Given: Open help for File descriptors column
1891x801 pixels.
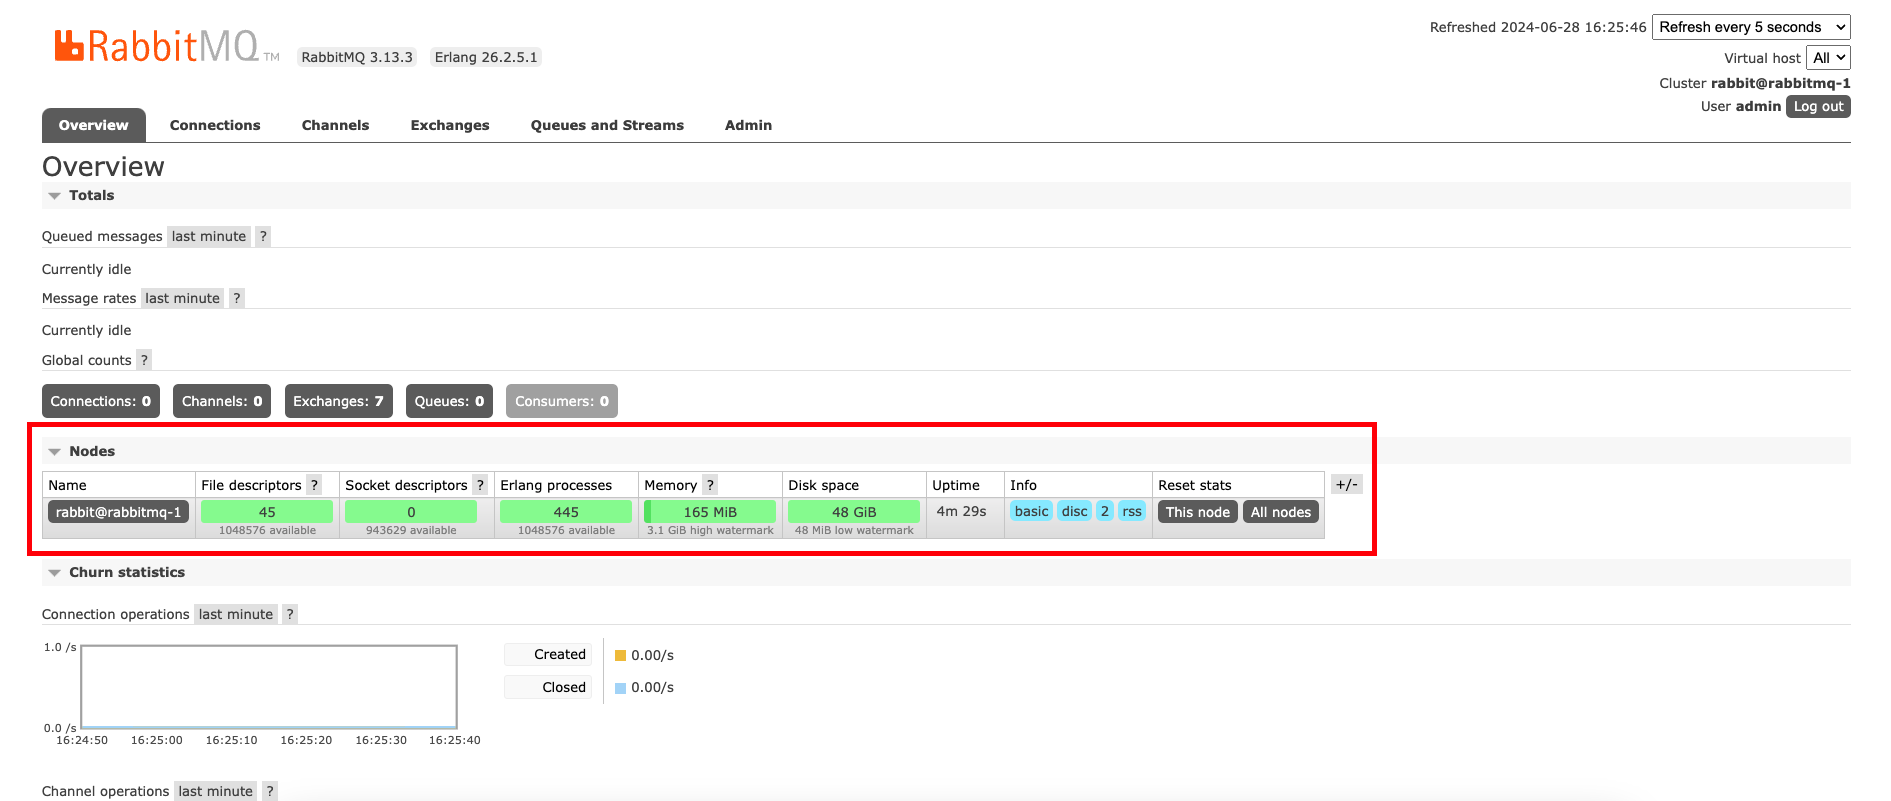Looking at the screenshot, I should tap(314, 485).
